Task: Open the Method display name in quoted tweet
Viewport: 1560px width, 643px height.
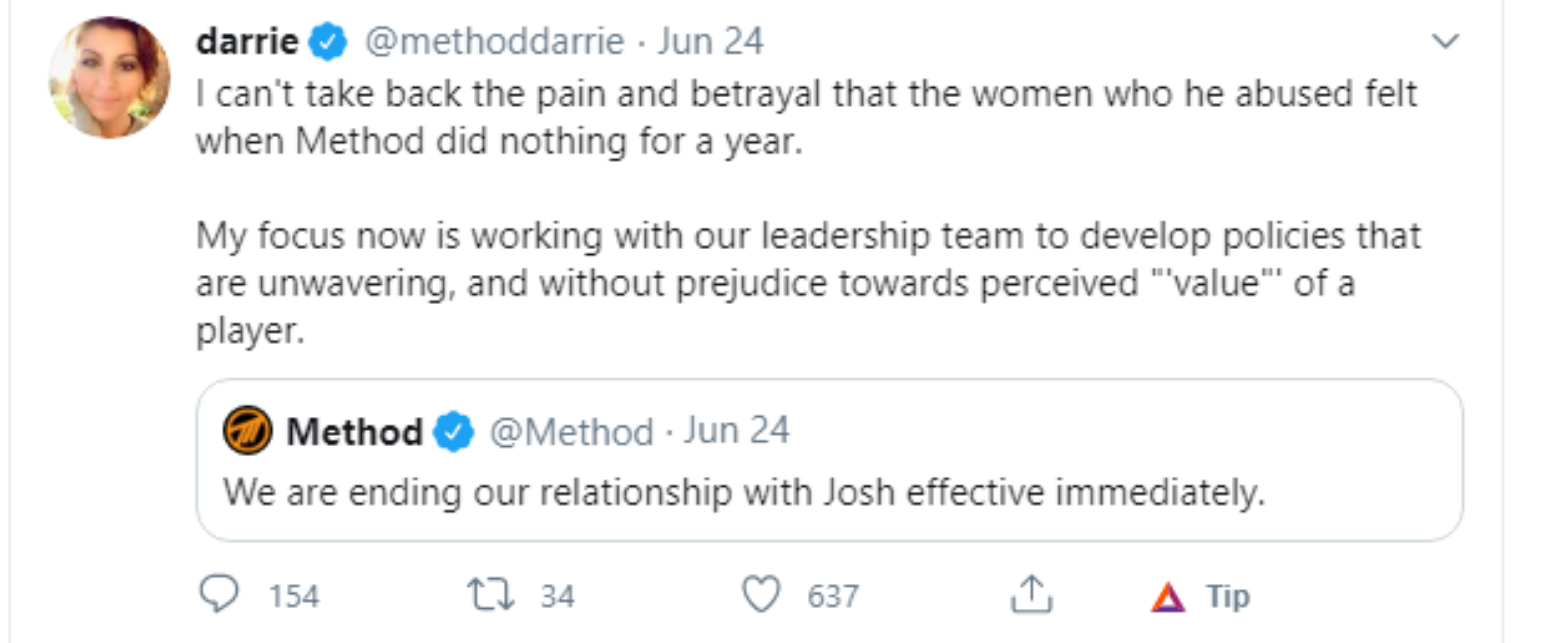Action: point(354,432)
